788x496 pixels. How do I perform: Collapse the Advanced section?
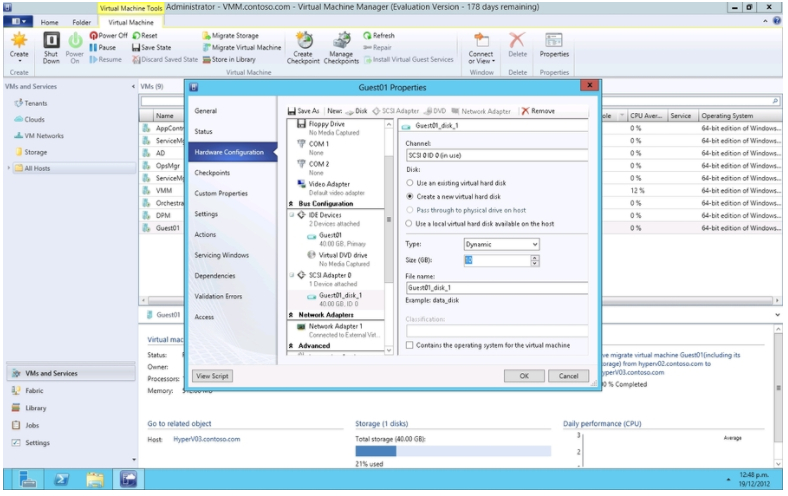click(291, 346)
